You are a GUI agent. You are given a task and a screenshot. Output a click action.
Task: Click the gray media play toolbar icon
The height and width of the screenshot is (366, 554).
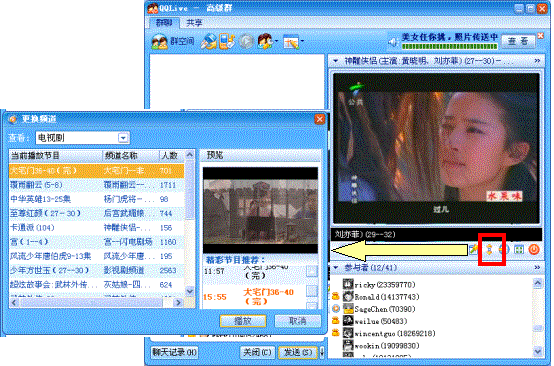pos(246,42)
